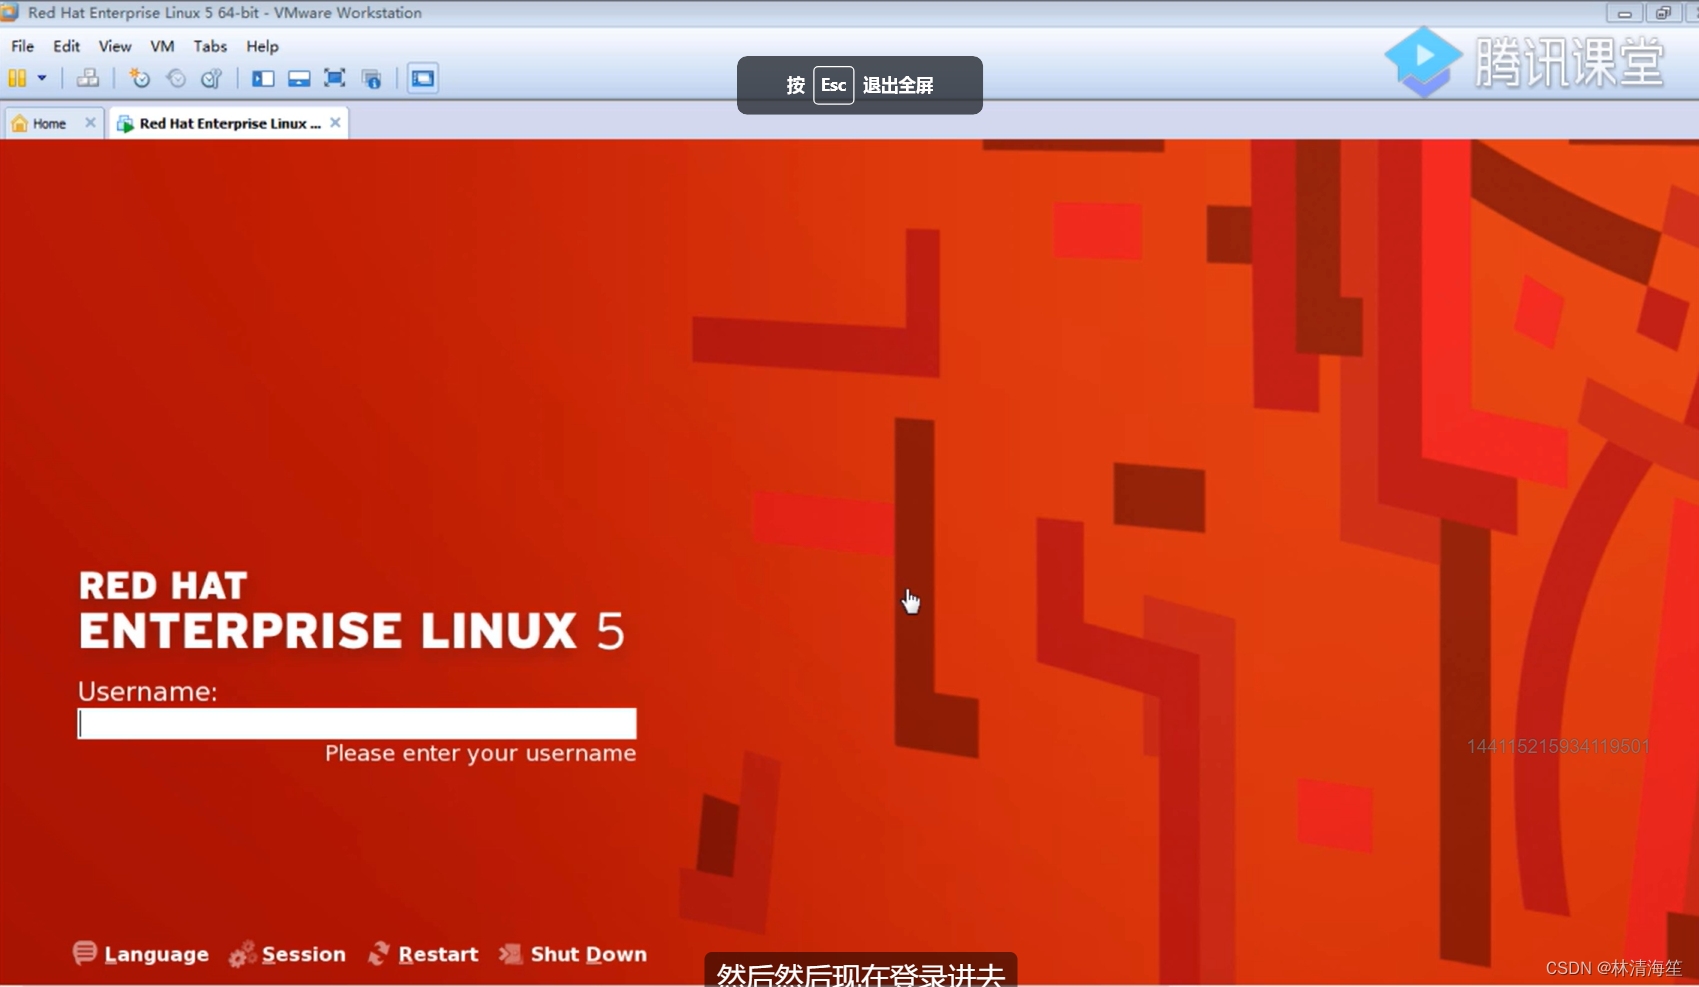Toggle the console view icon
Screen dimensions: 1699x987
(423, 78)
